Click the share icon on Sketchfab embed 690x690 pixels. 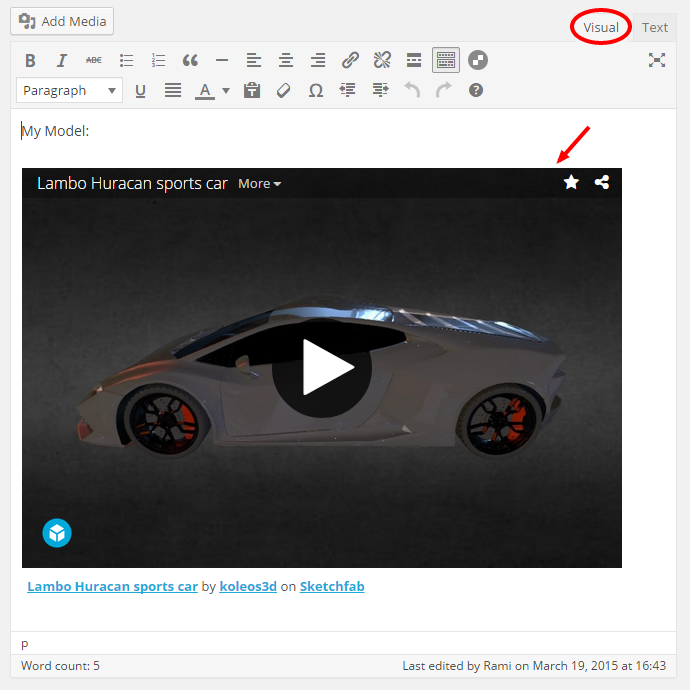(x=601, y=182)
